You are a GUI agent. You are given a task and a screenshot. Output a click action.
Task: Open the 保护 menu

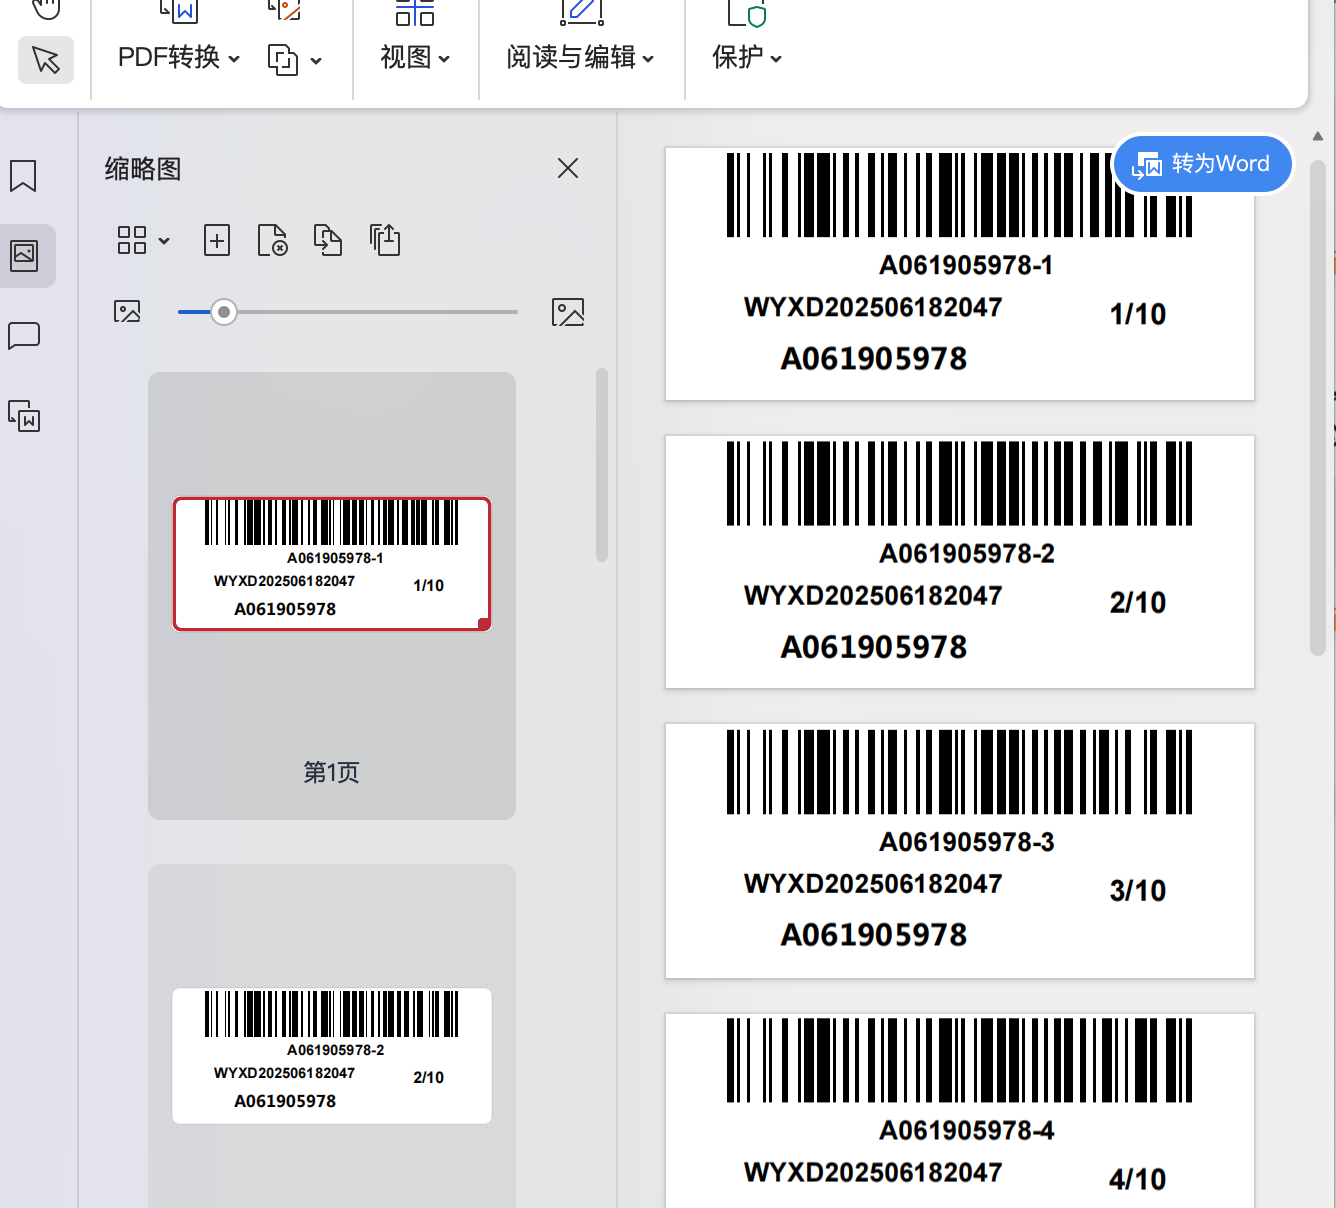coord(746,58)
